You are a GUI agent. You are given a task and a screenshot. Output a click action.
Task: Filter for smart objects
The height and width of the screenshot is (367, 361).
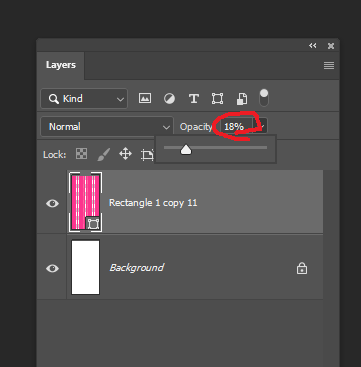coord(242,99)
